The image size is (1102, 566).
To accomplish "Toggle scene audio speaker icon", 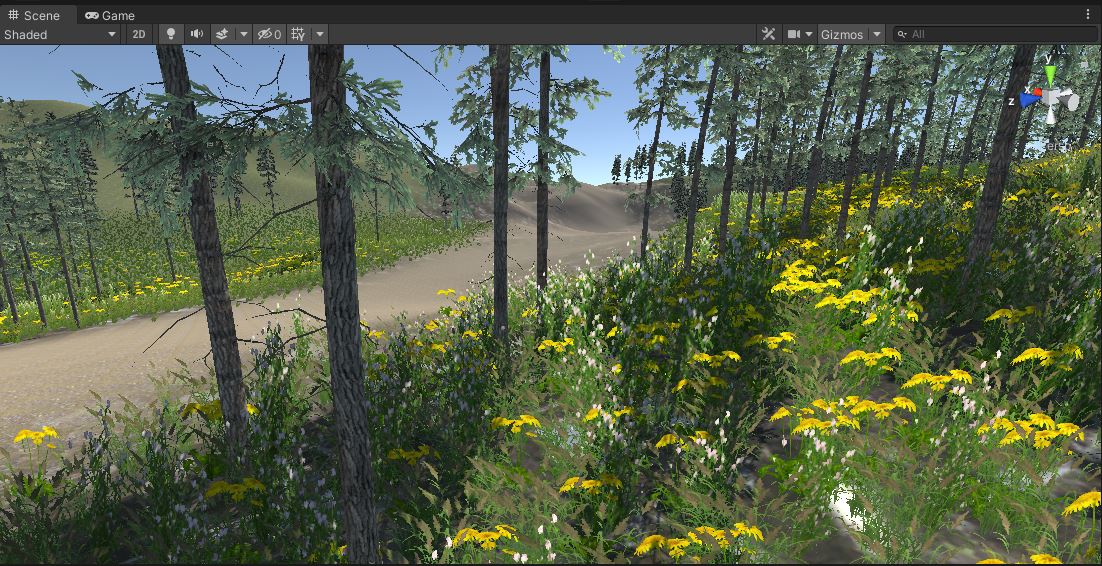I will click(x=197, y=34).
